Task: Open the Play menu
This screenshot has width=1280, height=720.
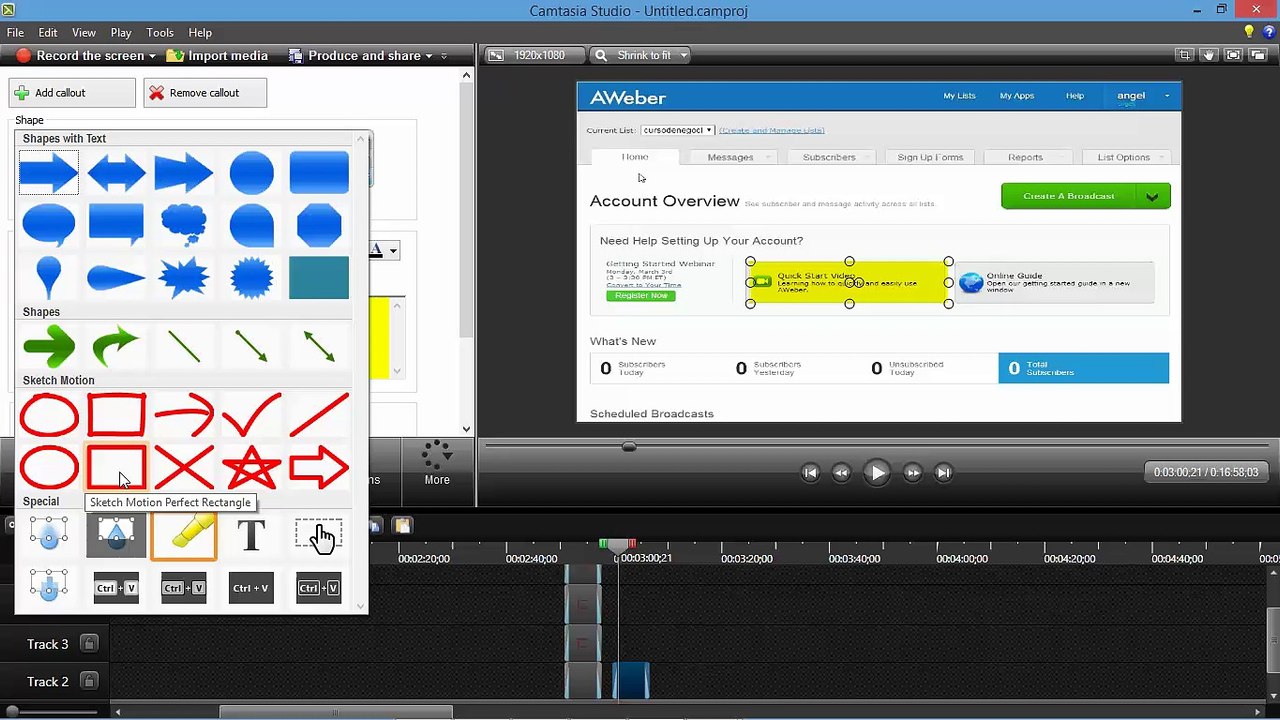Action: 121,33
